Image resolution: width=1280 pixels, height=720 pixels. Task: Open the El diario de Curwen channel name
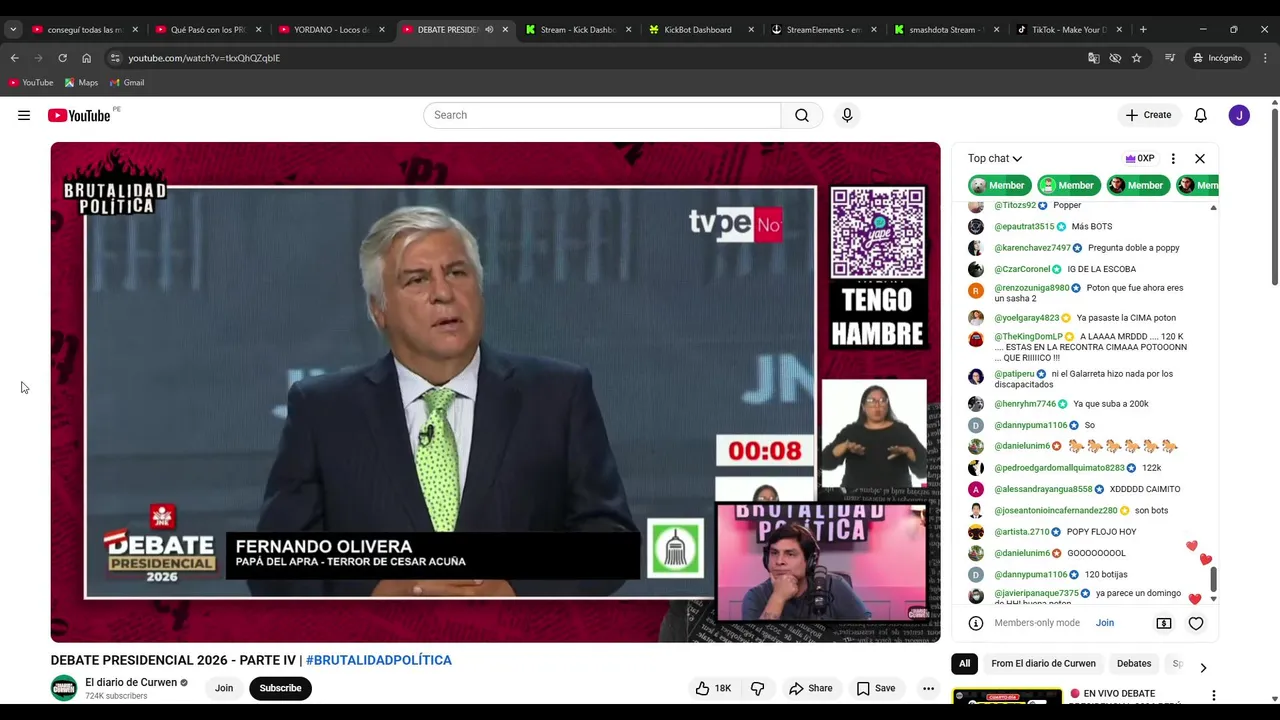tap(131, 682)
